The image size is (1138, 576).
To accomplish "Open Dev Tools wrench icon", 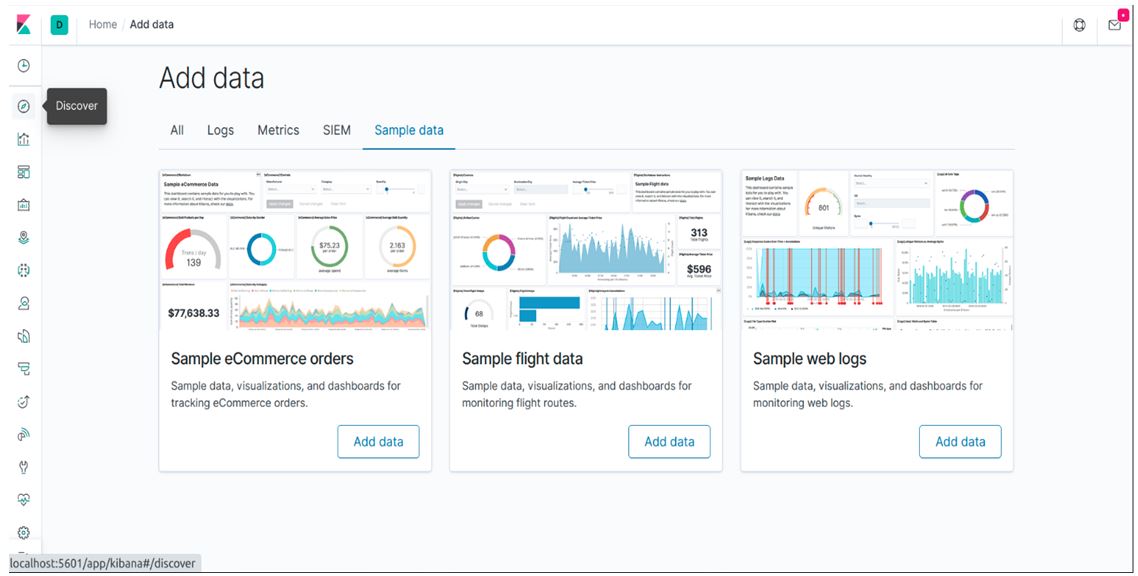I will (x=24, y=466).
